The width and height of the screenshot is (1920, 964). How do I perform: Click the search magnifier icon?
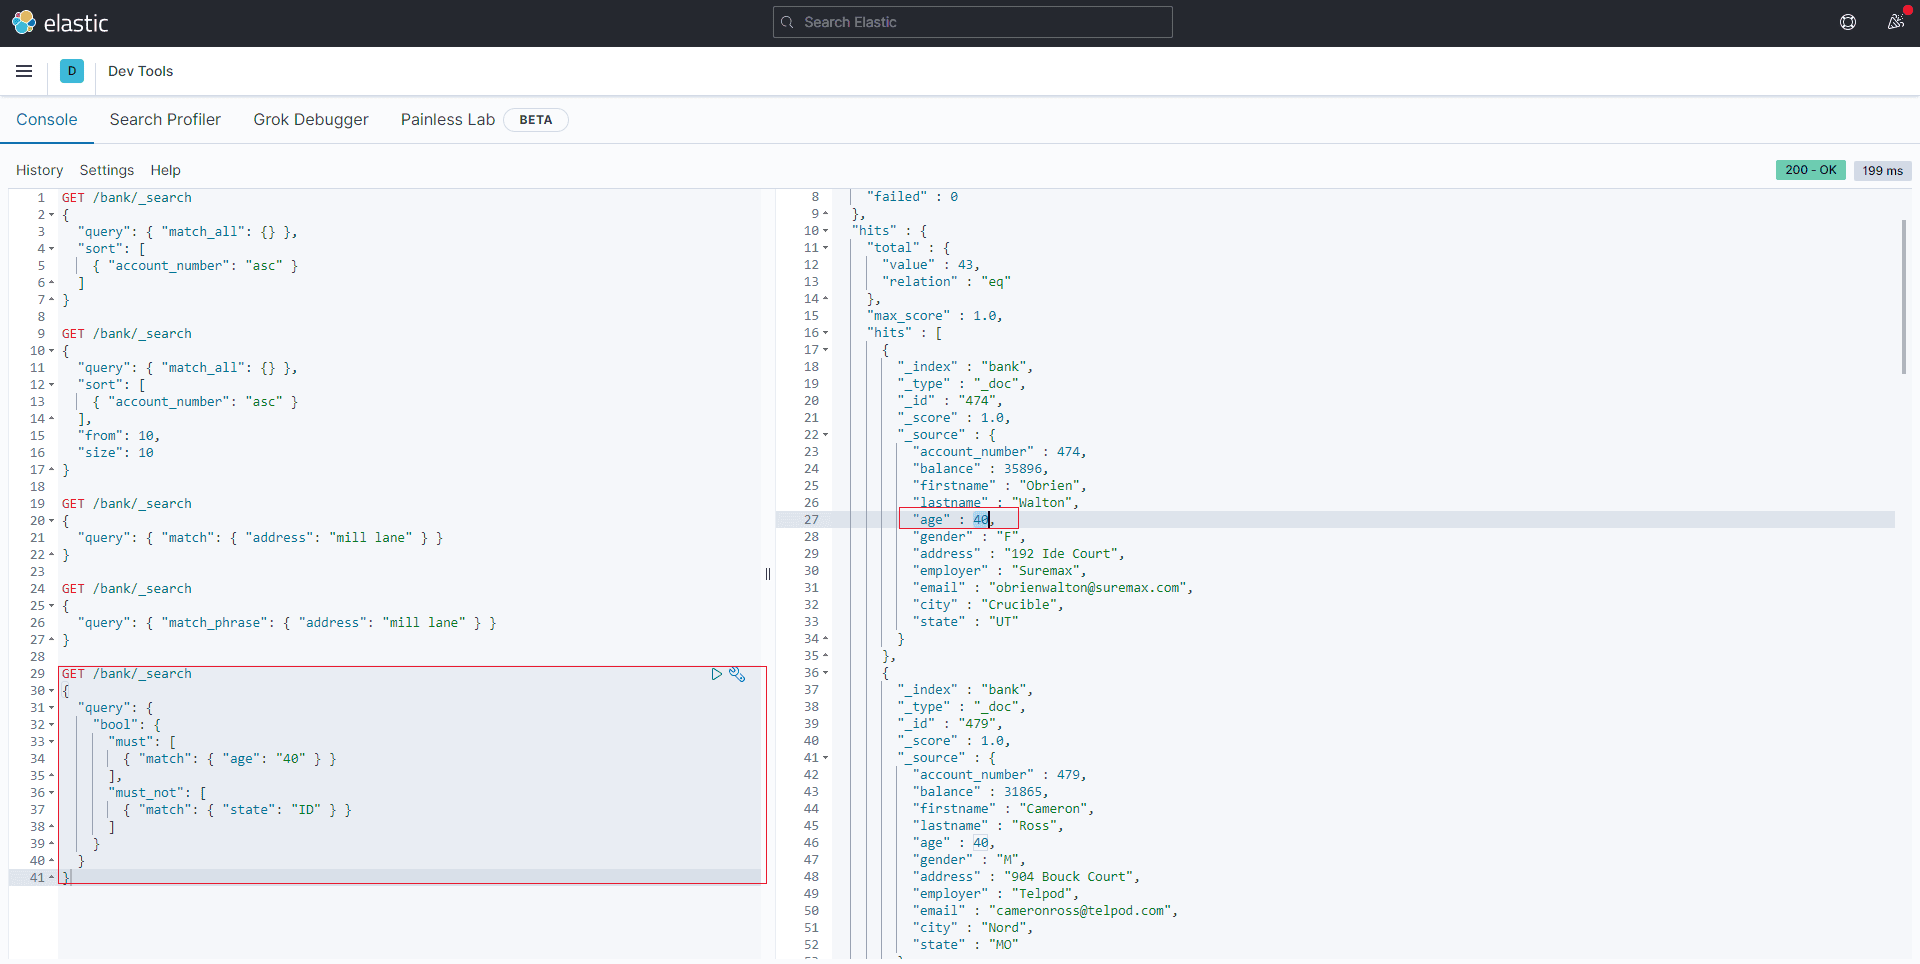tap(788, 22)
